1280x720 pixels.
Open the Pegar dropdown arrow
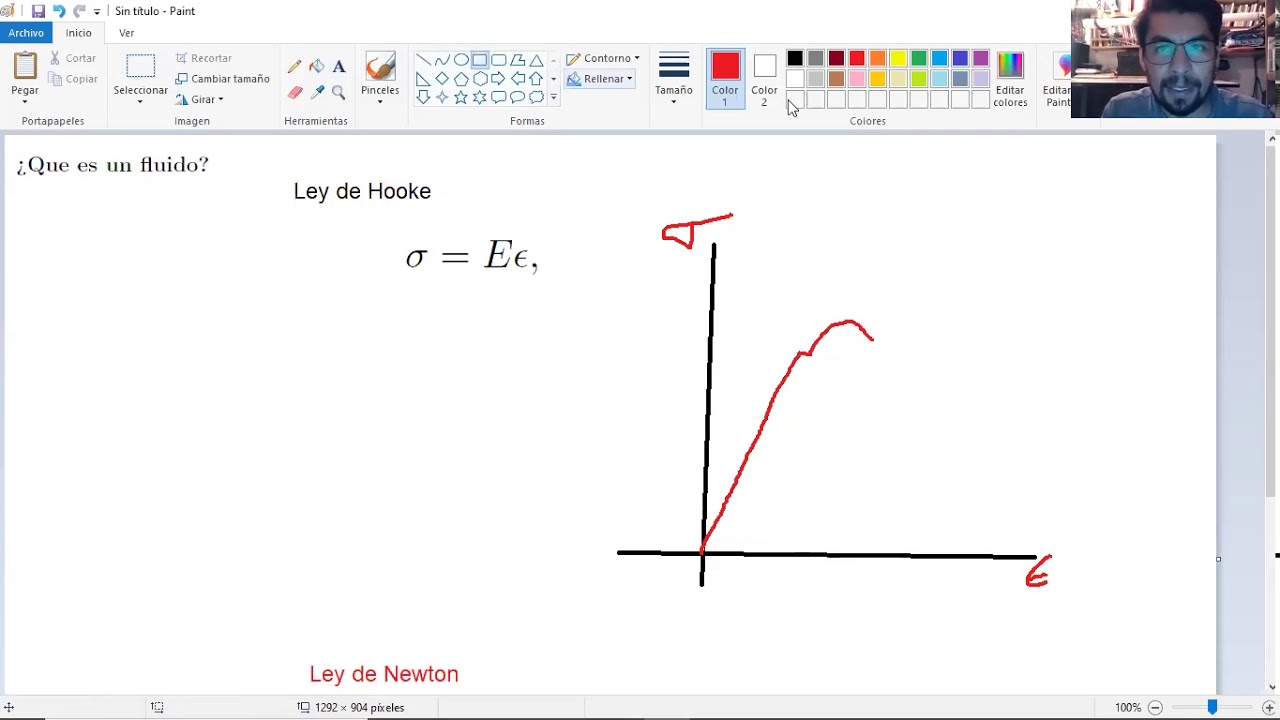point(25,101)
